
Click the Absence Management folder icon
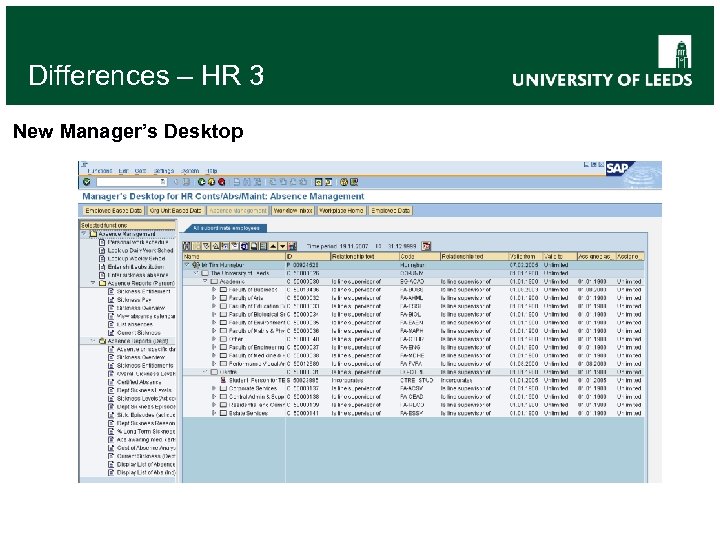[x=93, y=234]
